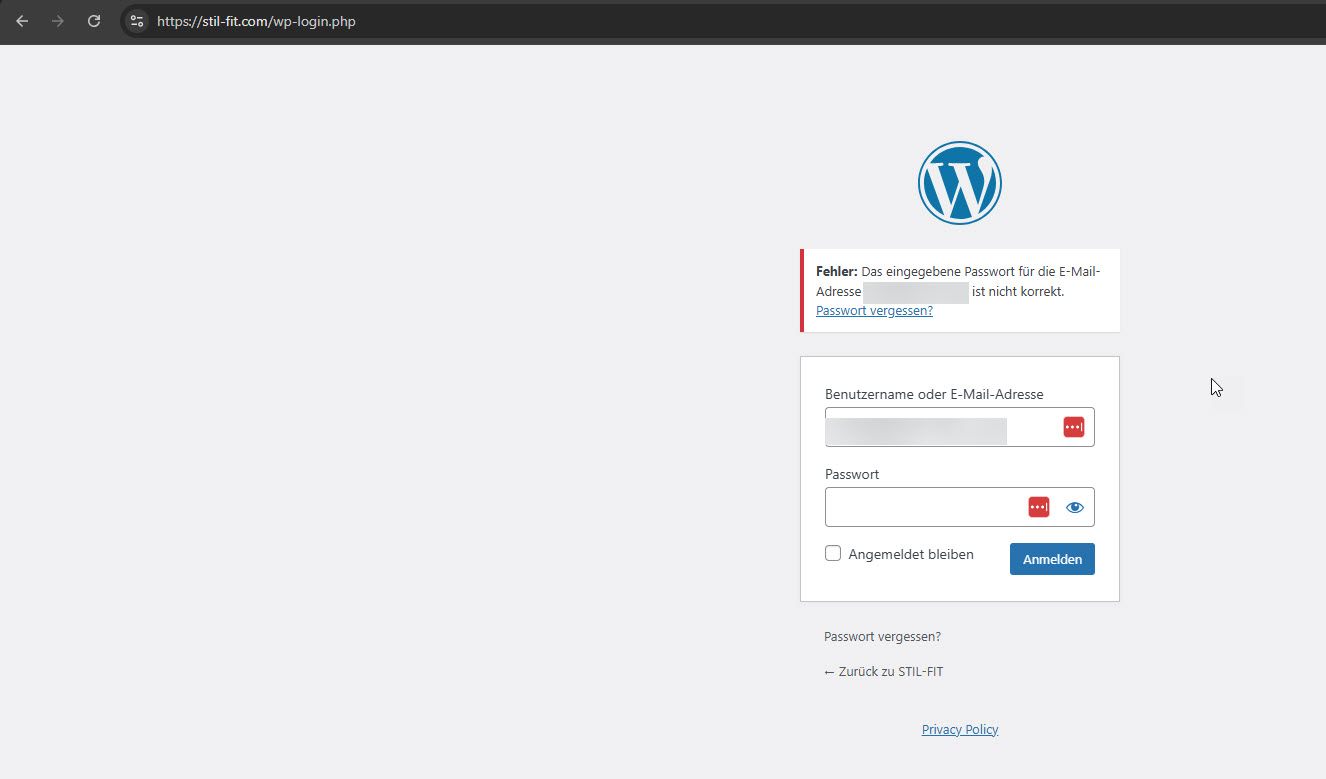This screenshot has width=1326, height=779.
Task: Click the browser forward arrow
Action: click(58, 21)
